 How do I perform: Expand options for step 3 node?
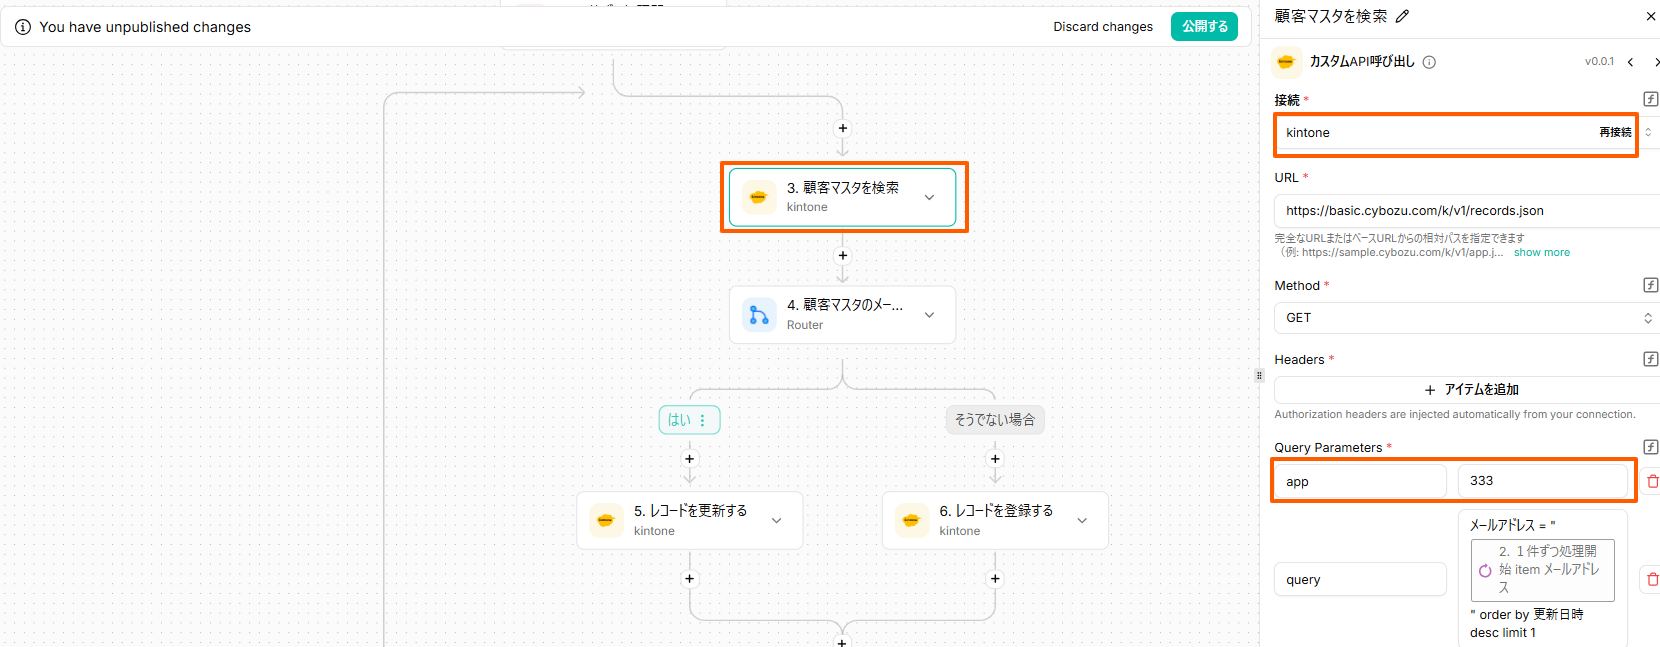click(929, 197)
